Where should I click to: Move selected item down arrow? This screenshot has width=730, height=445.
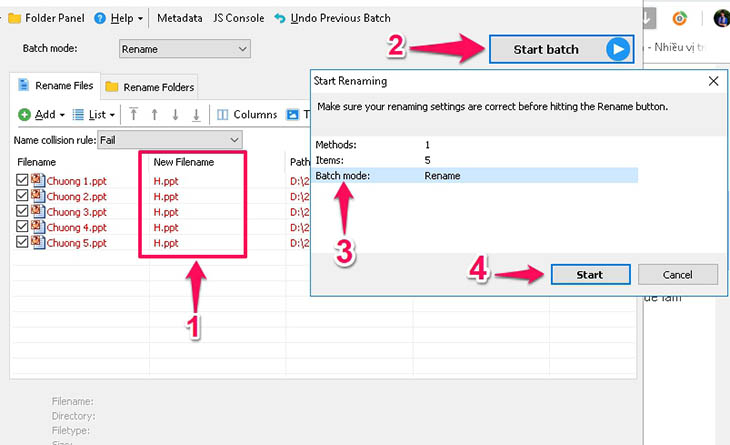(x=175, y=114)
